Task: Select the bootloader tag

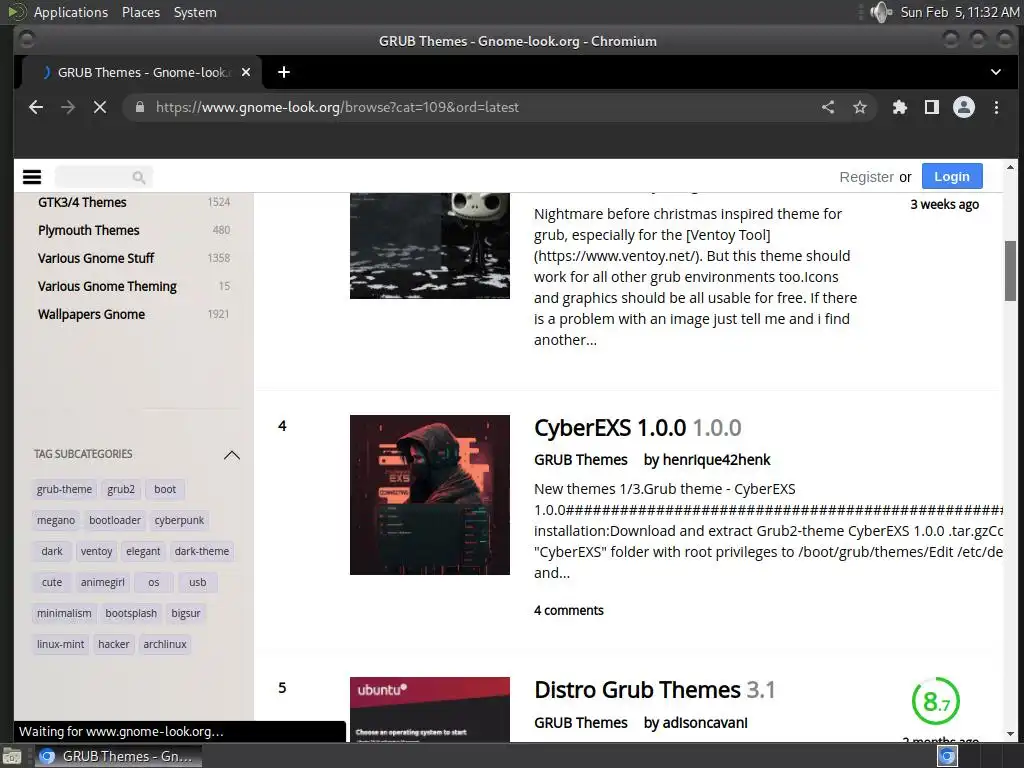Action: click(x=115, y=520)
